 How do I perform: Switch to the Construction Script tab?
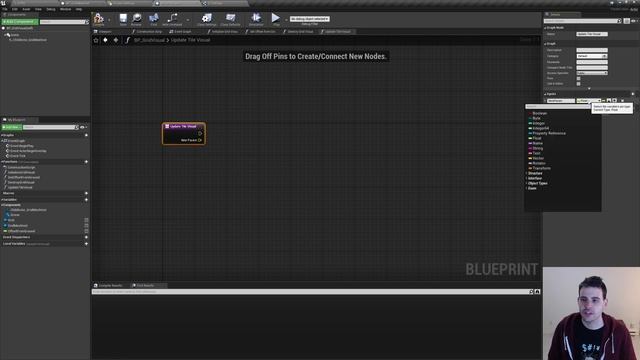point(147,31)
